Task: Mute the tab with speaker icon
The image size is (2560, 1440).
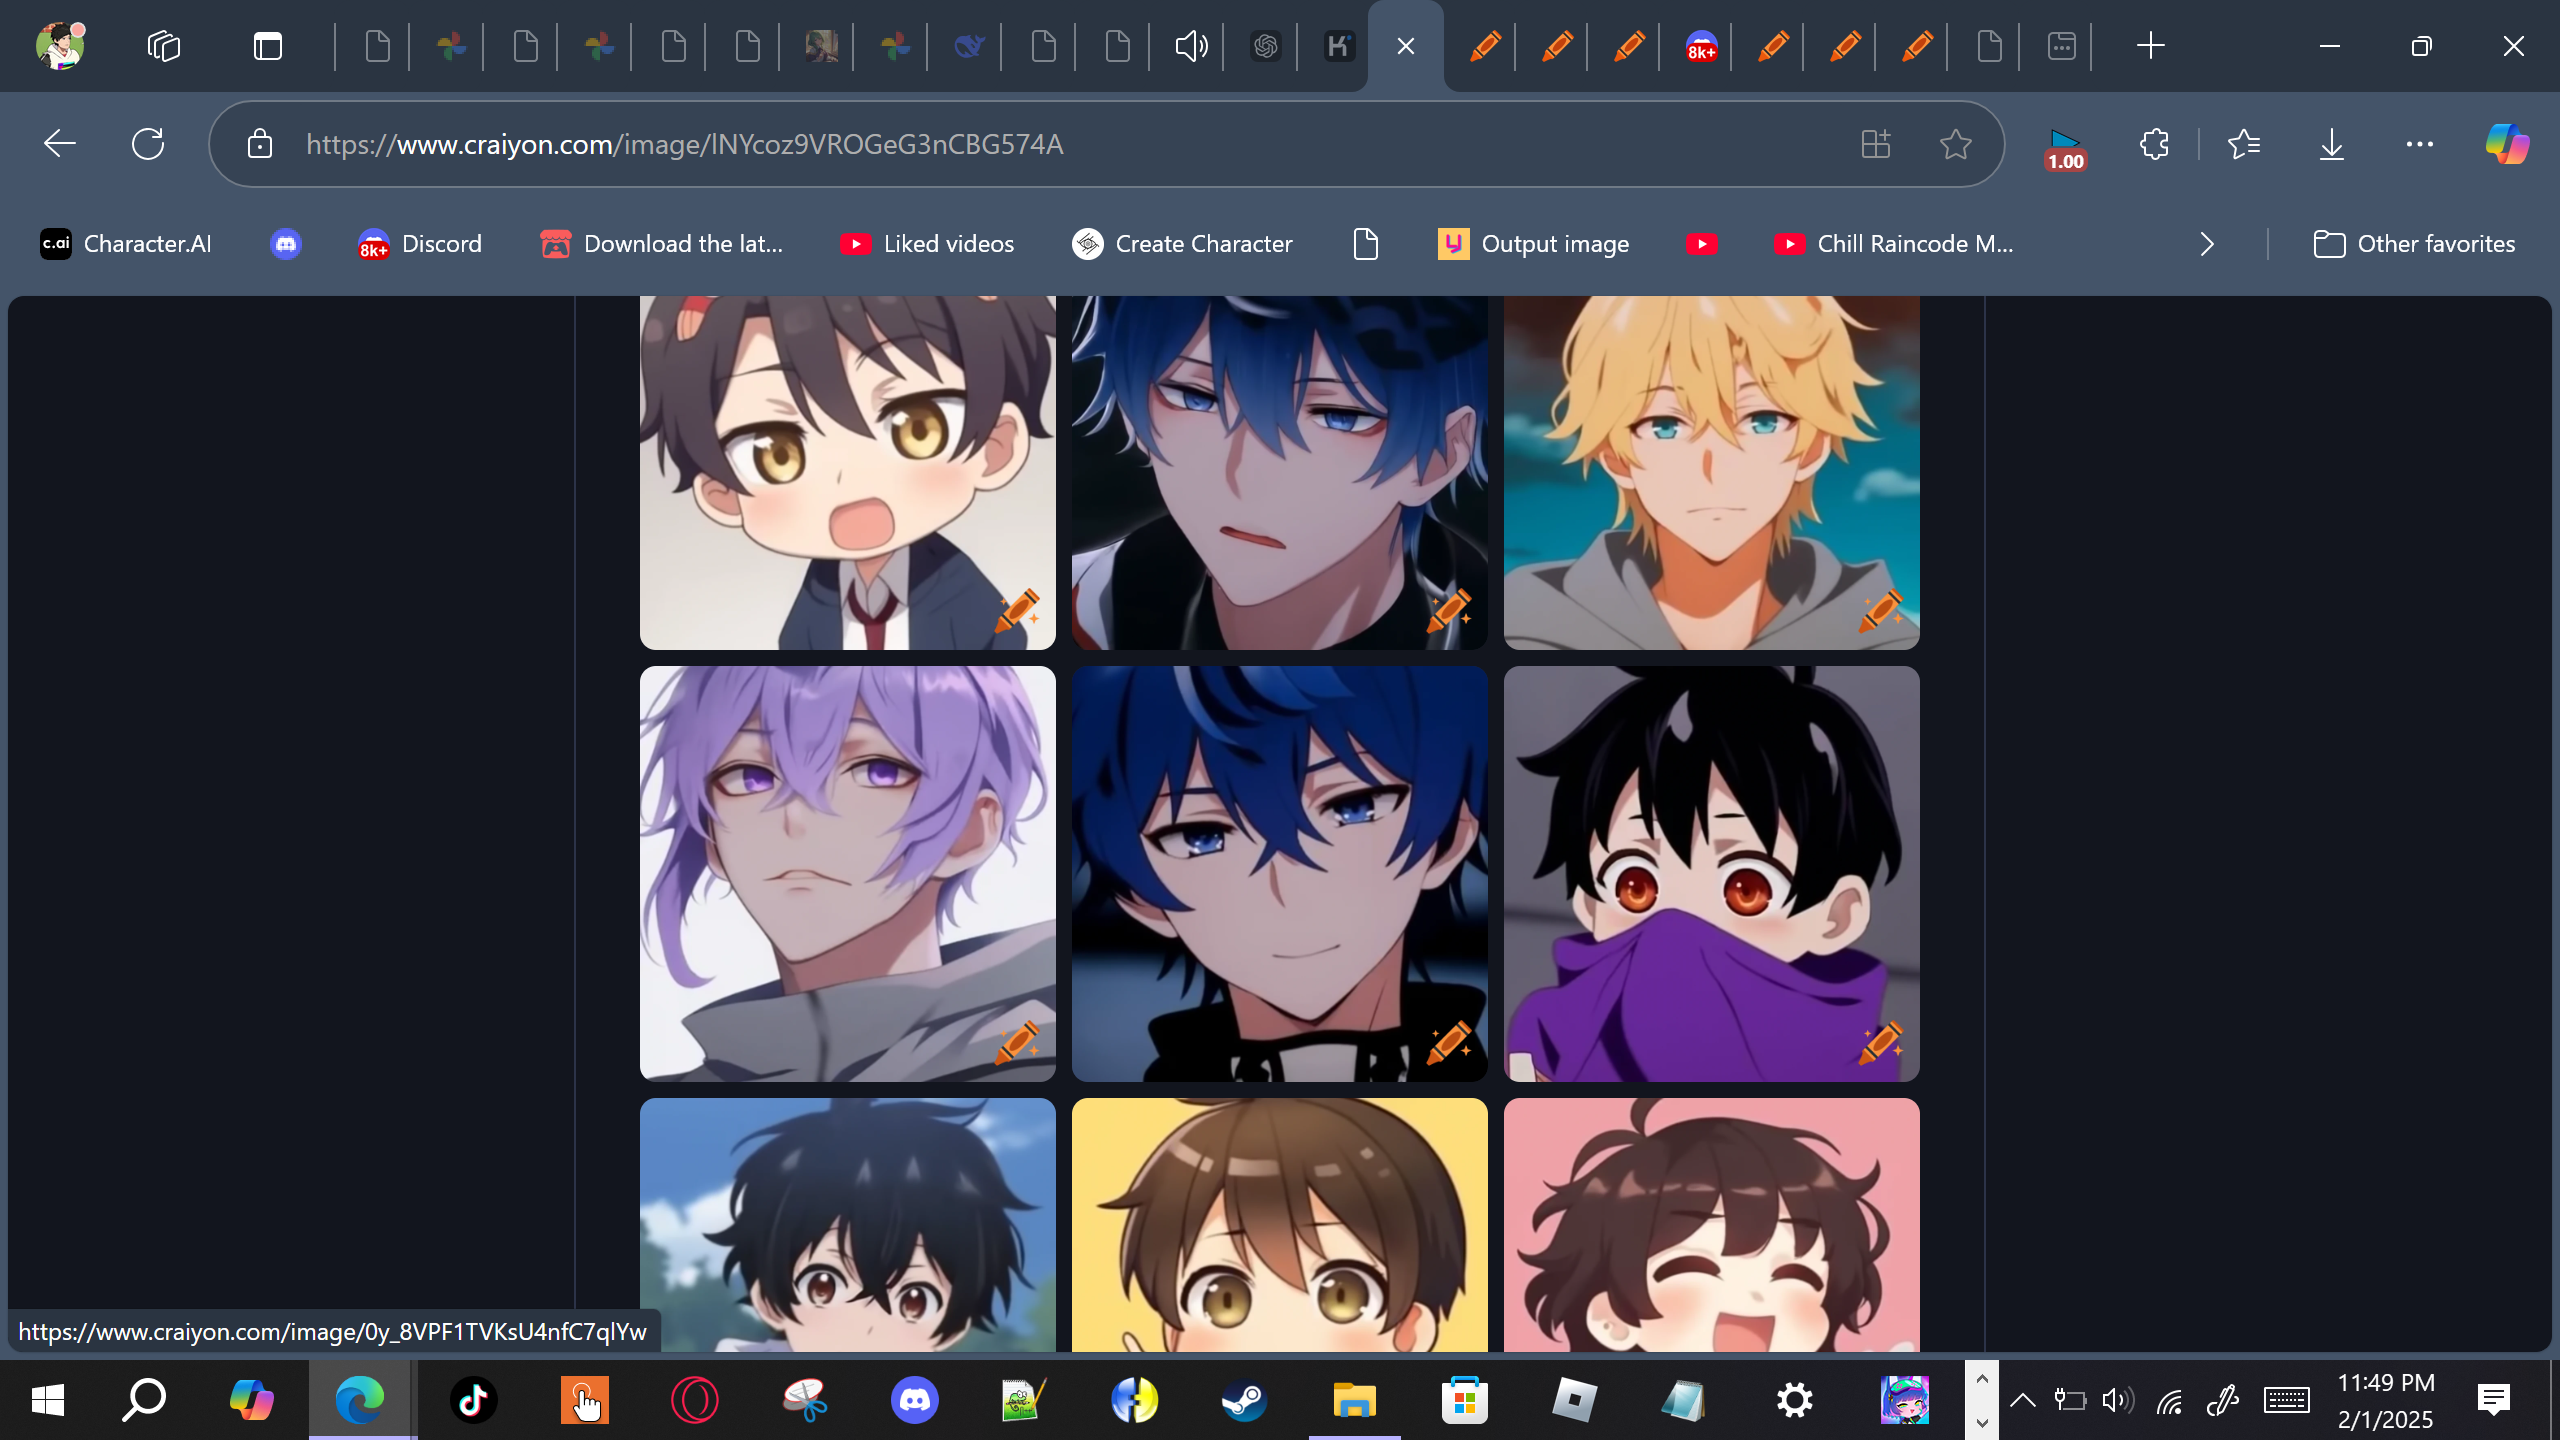Action: [1190, 46]
